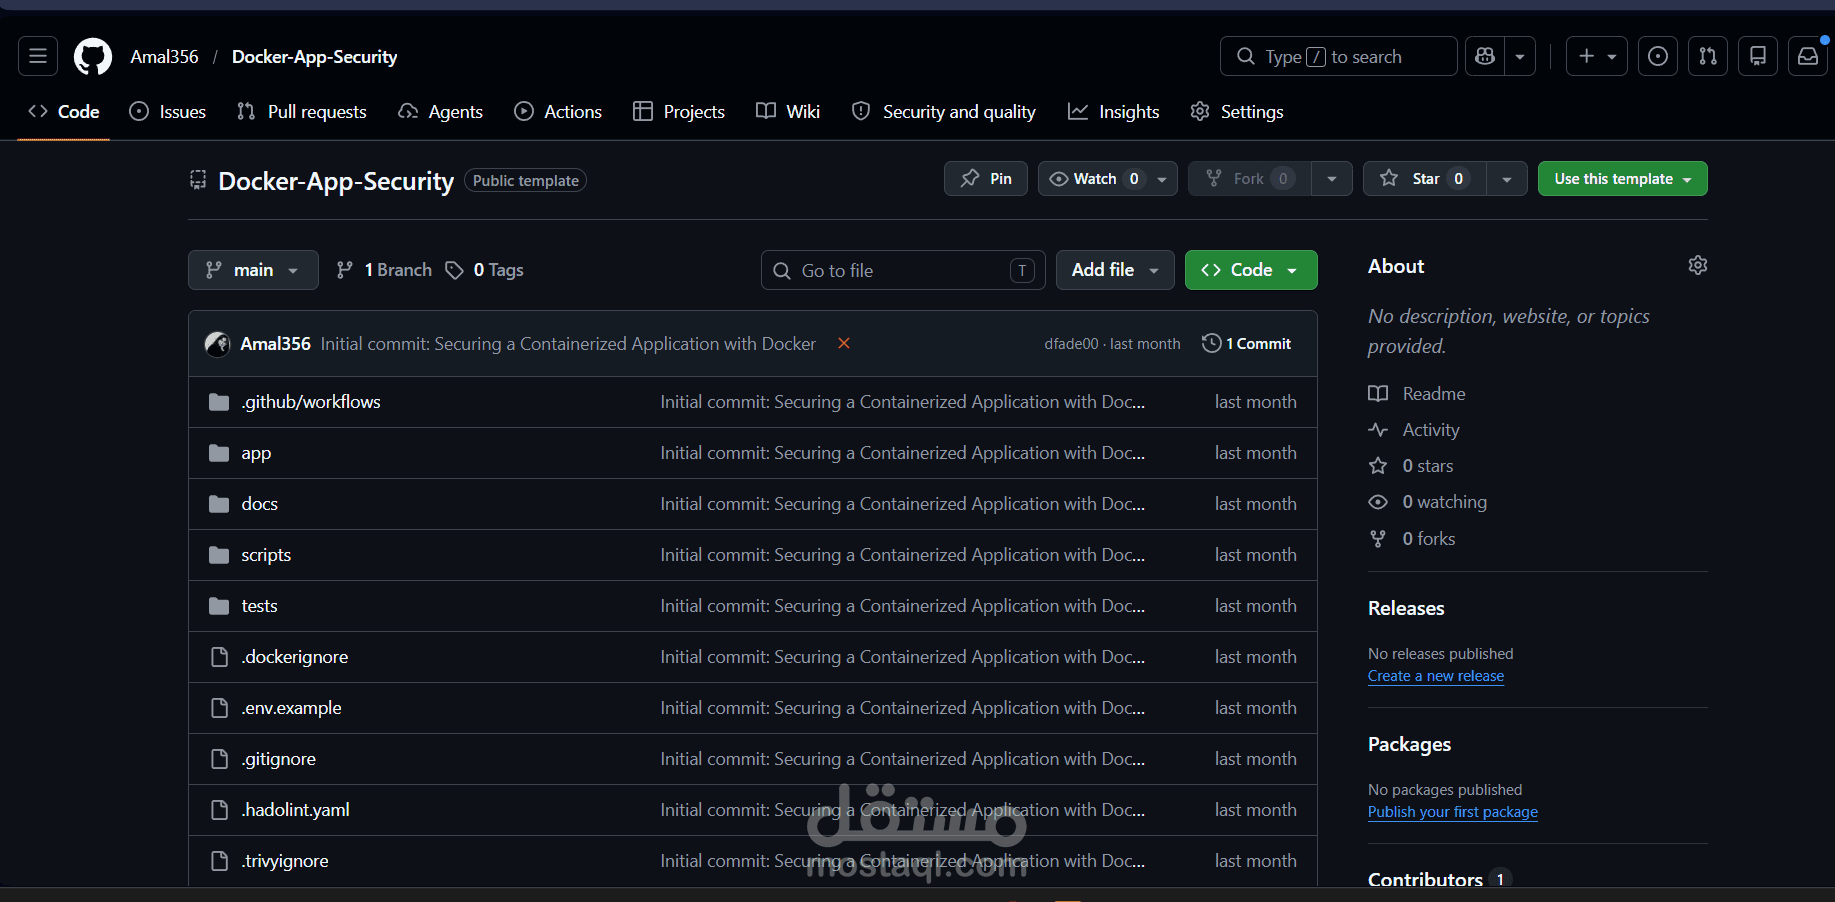Open the Use this template dropdown
This screenshot has width=1835, height=902.
(1623, 179)
